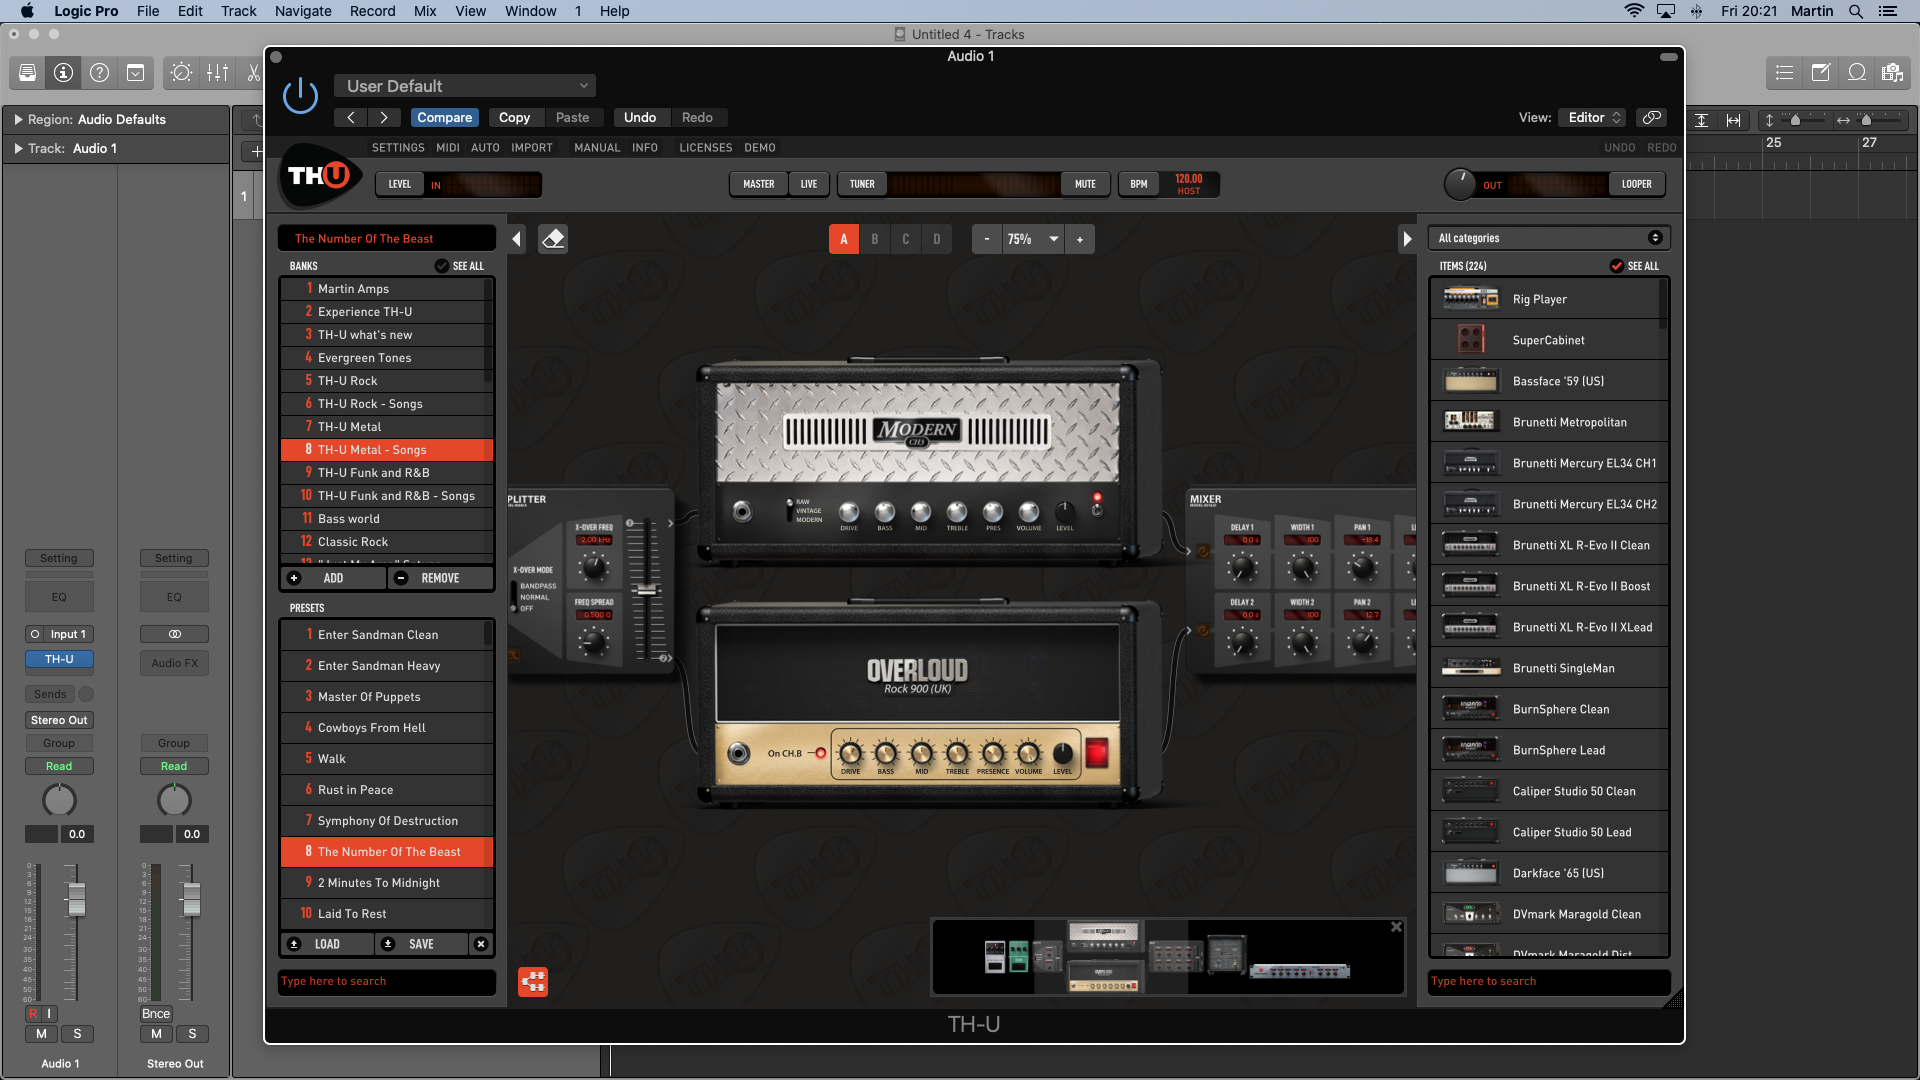Viewport: 1920px width, 1080px height.
Task: Toggle the Banks SEE ALL checkbox
Action: tap(441, 266)
